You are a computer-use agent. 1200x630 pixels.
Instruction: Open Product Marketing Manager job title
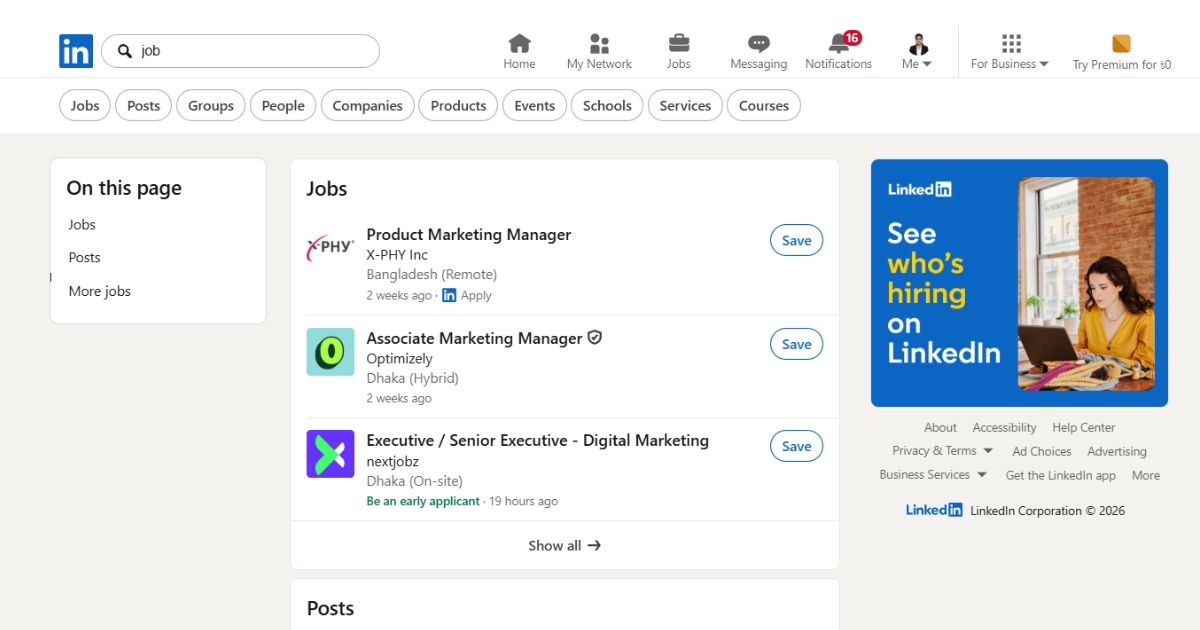pyautogui.click(x=469, y=235)
